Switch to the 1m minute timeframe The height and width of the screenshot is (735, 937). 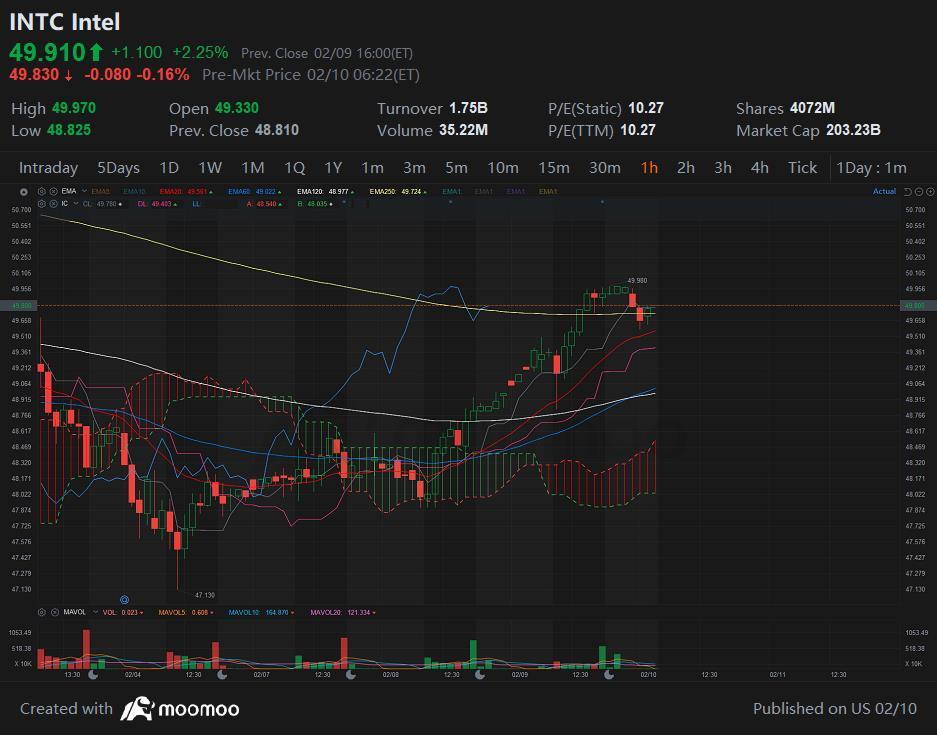(x=372, y=168)
